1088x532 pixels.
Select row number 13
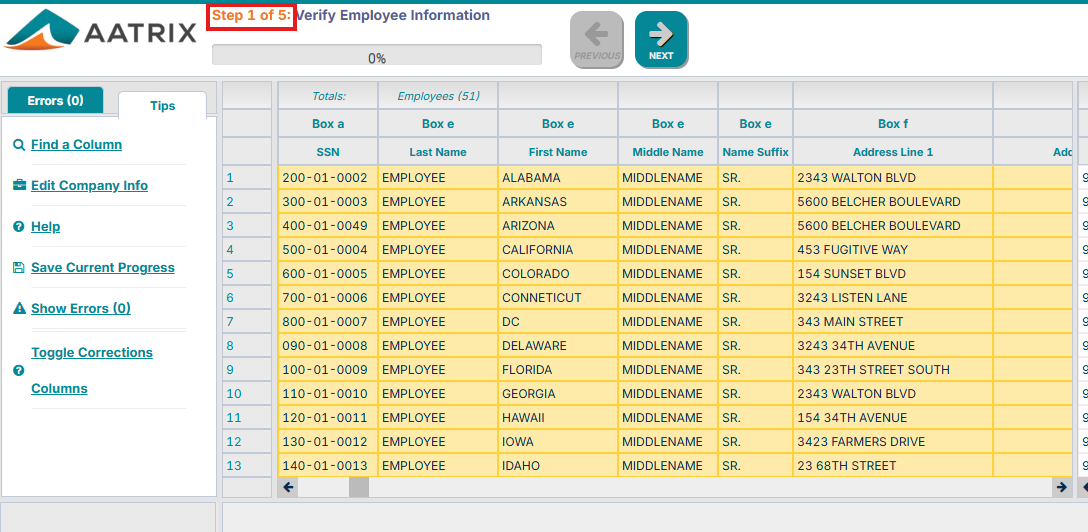pos(247,465)
